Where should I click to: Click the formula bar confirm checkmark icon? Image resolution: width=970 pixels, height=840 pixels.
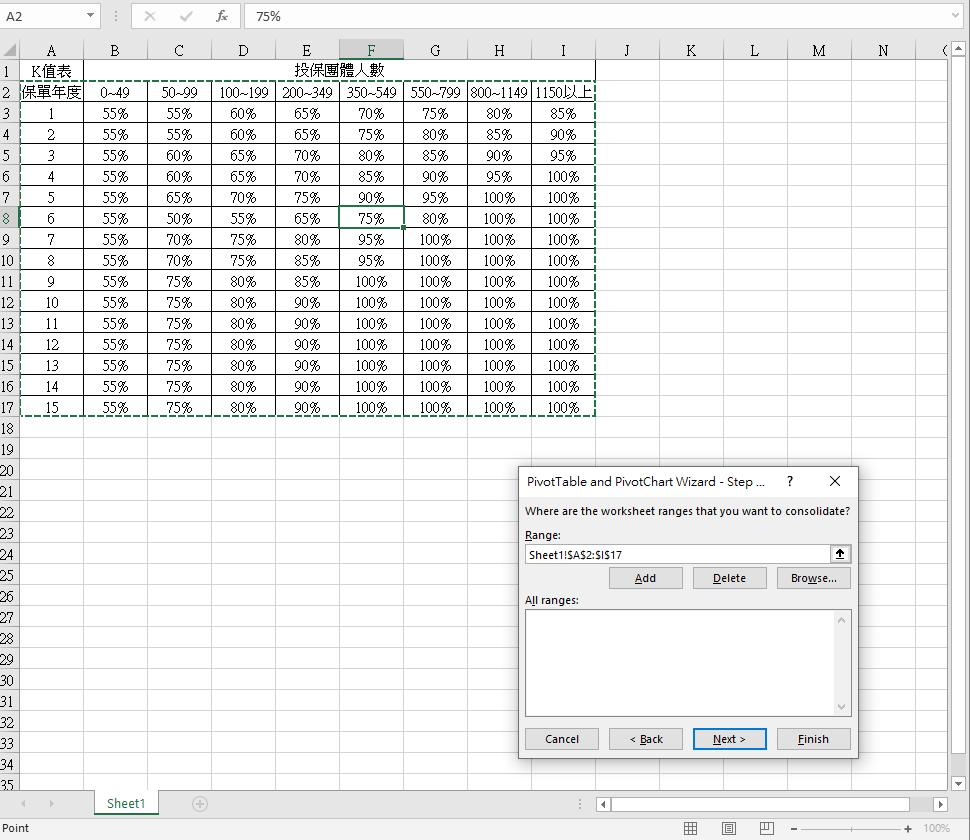point(186,16)
